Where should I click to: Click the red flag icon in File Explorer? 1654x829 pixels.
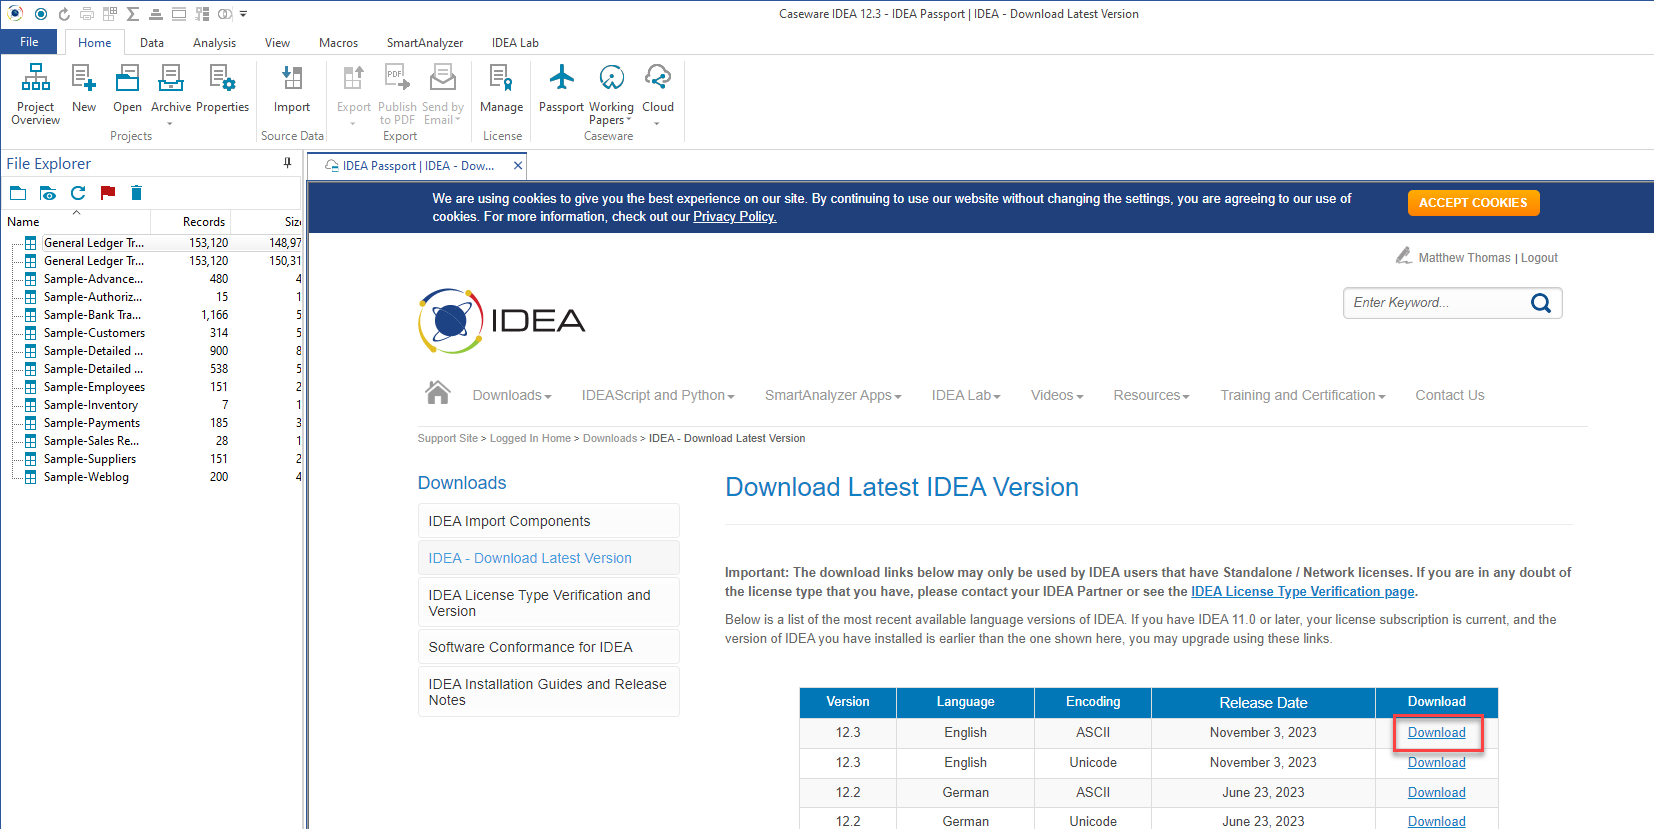[108, 193]
